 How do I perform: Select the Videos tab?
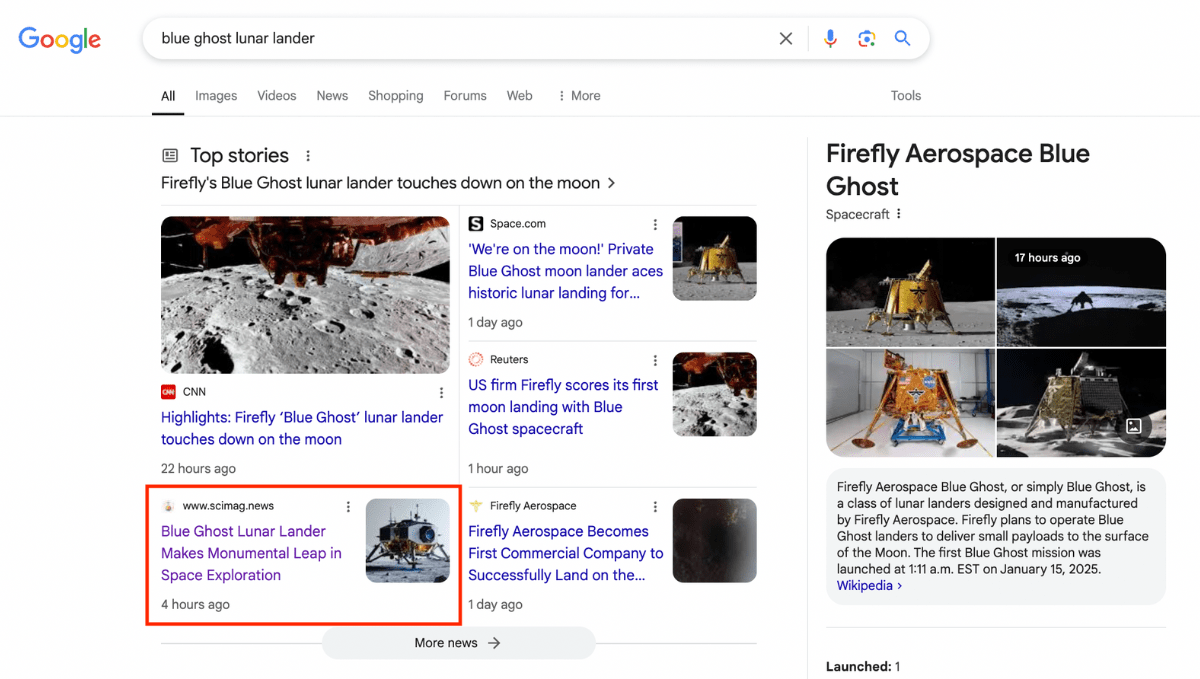(x=276, y=96)
